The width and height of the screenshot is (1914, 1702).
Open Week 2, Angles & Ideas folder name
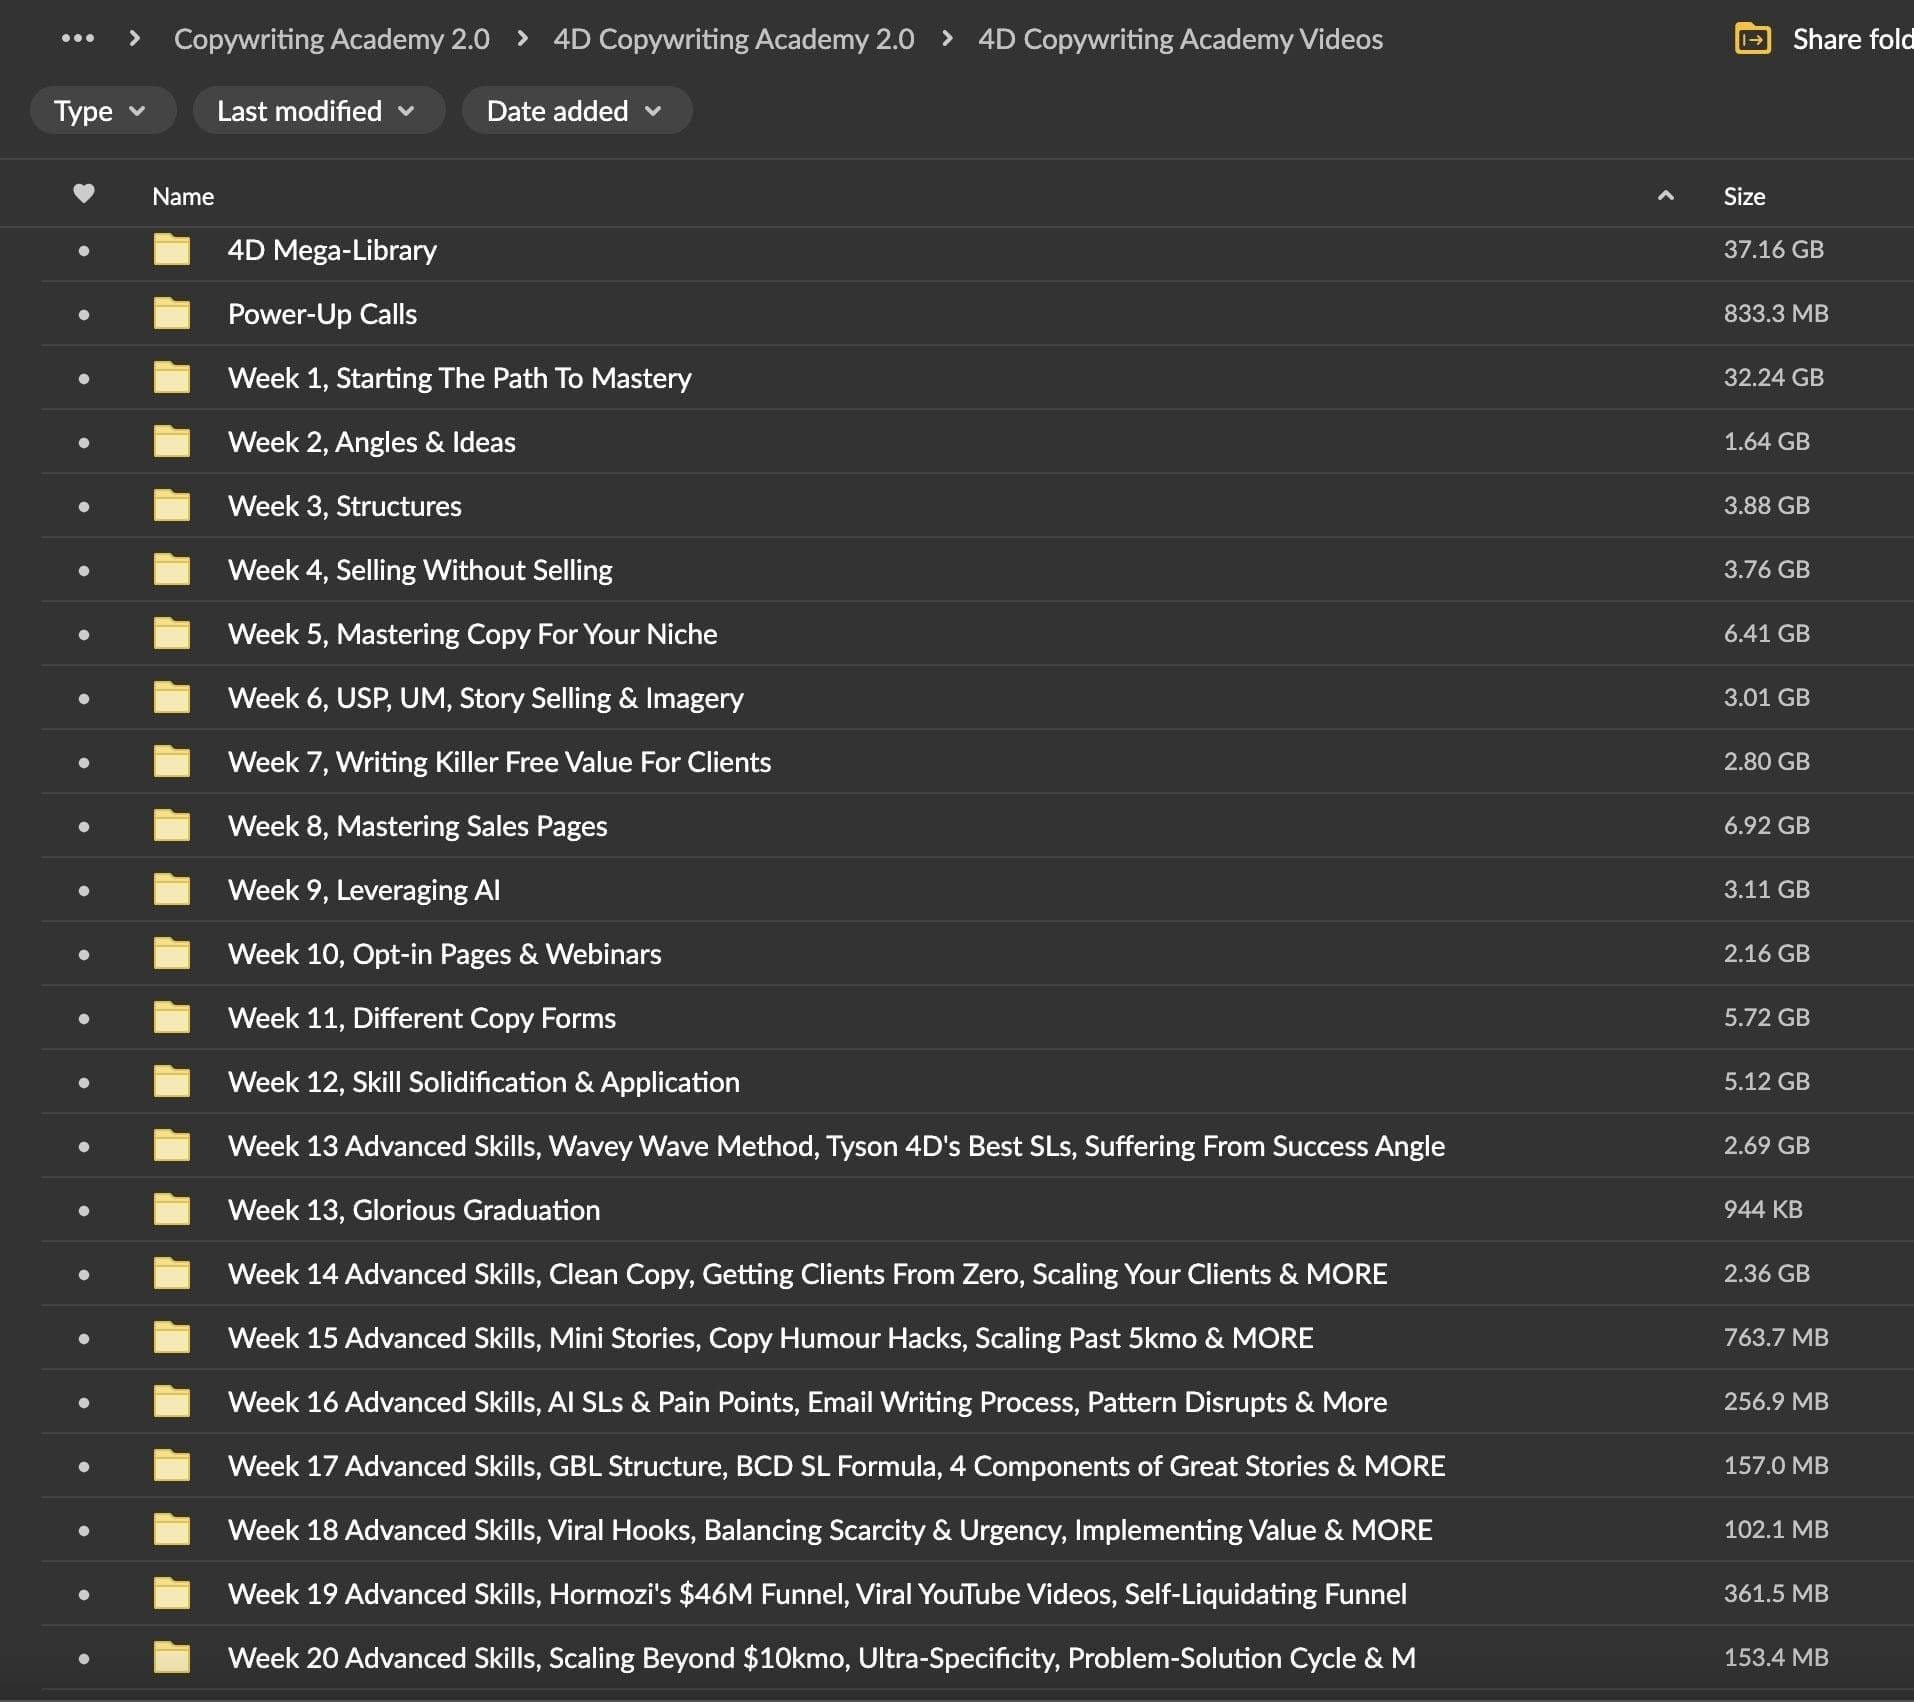click(x=371, y=442)
